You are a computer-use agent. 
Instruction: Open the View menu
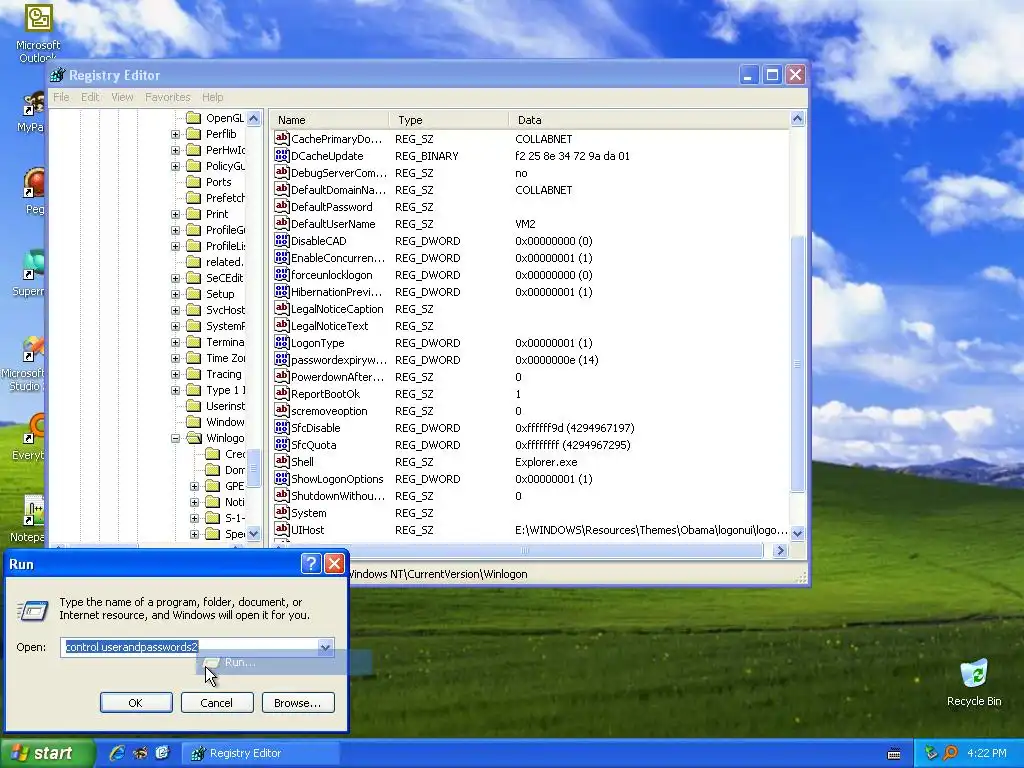click(122, 97)
